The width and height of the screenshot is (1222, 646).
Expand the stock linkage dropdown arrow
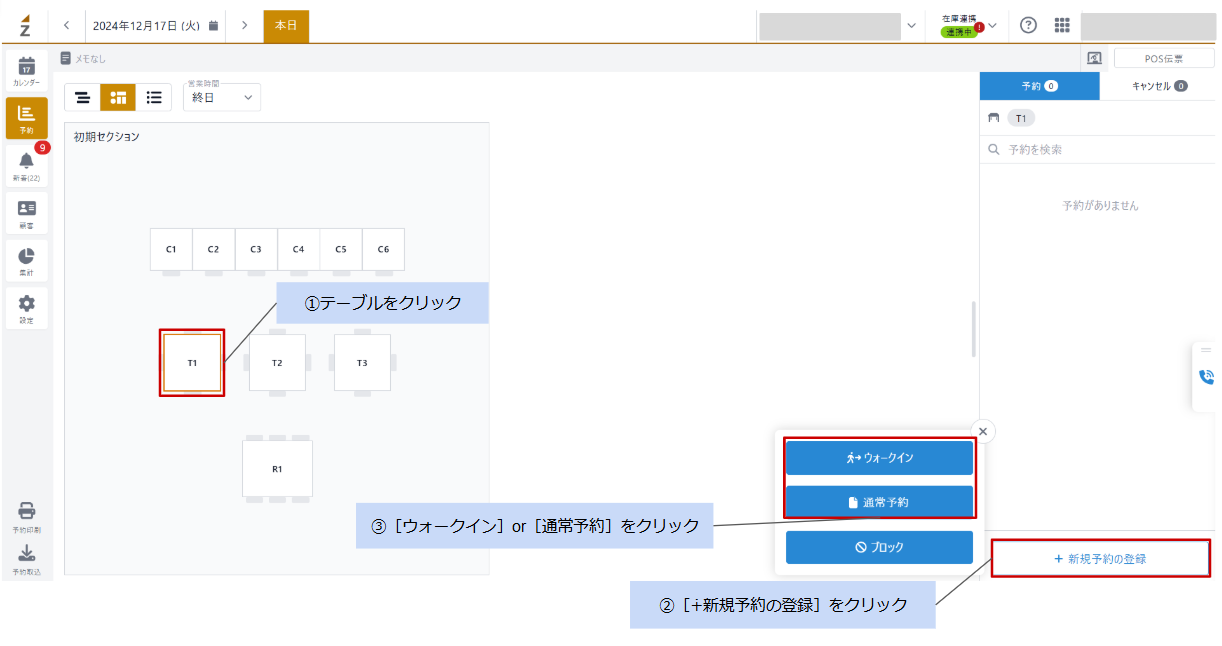992,25
